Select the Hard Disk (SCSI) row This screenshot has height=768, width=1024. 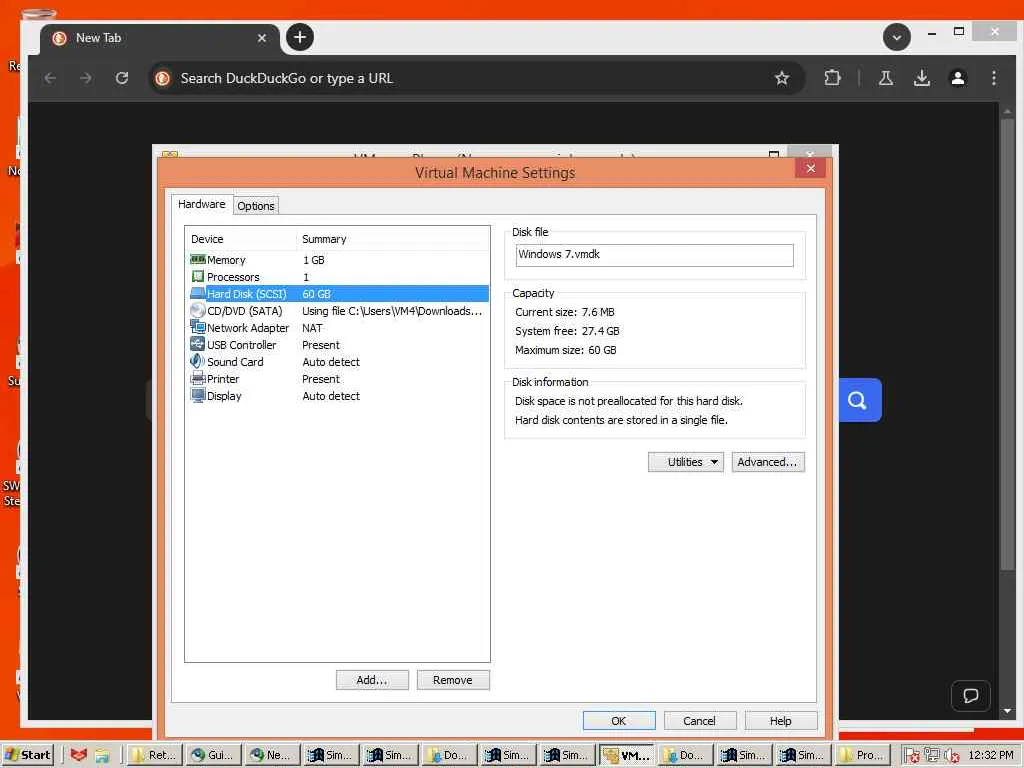coord(339,294)
